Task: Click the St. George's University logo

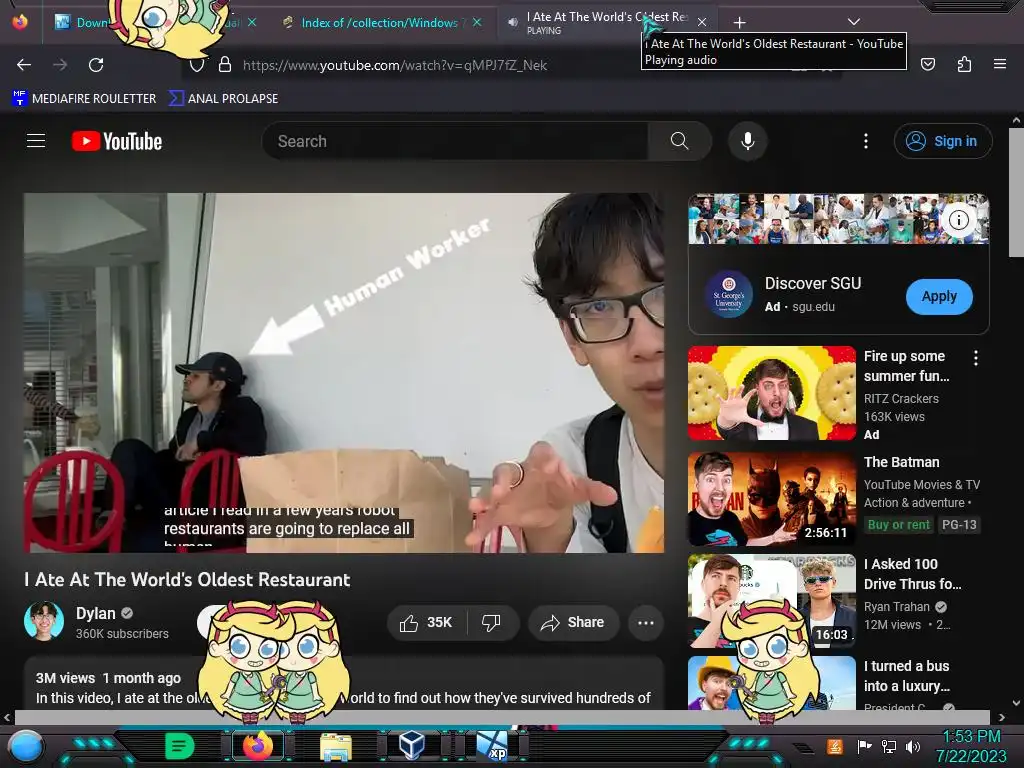Action: 729,295
